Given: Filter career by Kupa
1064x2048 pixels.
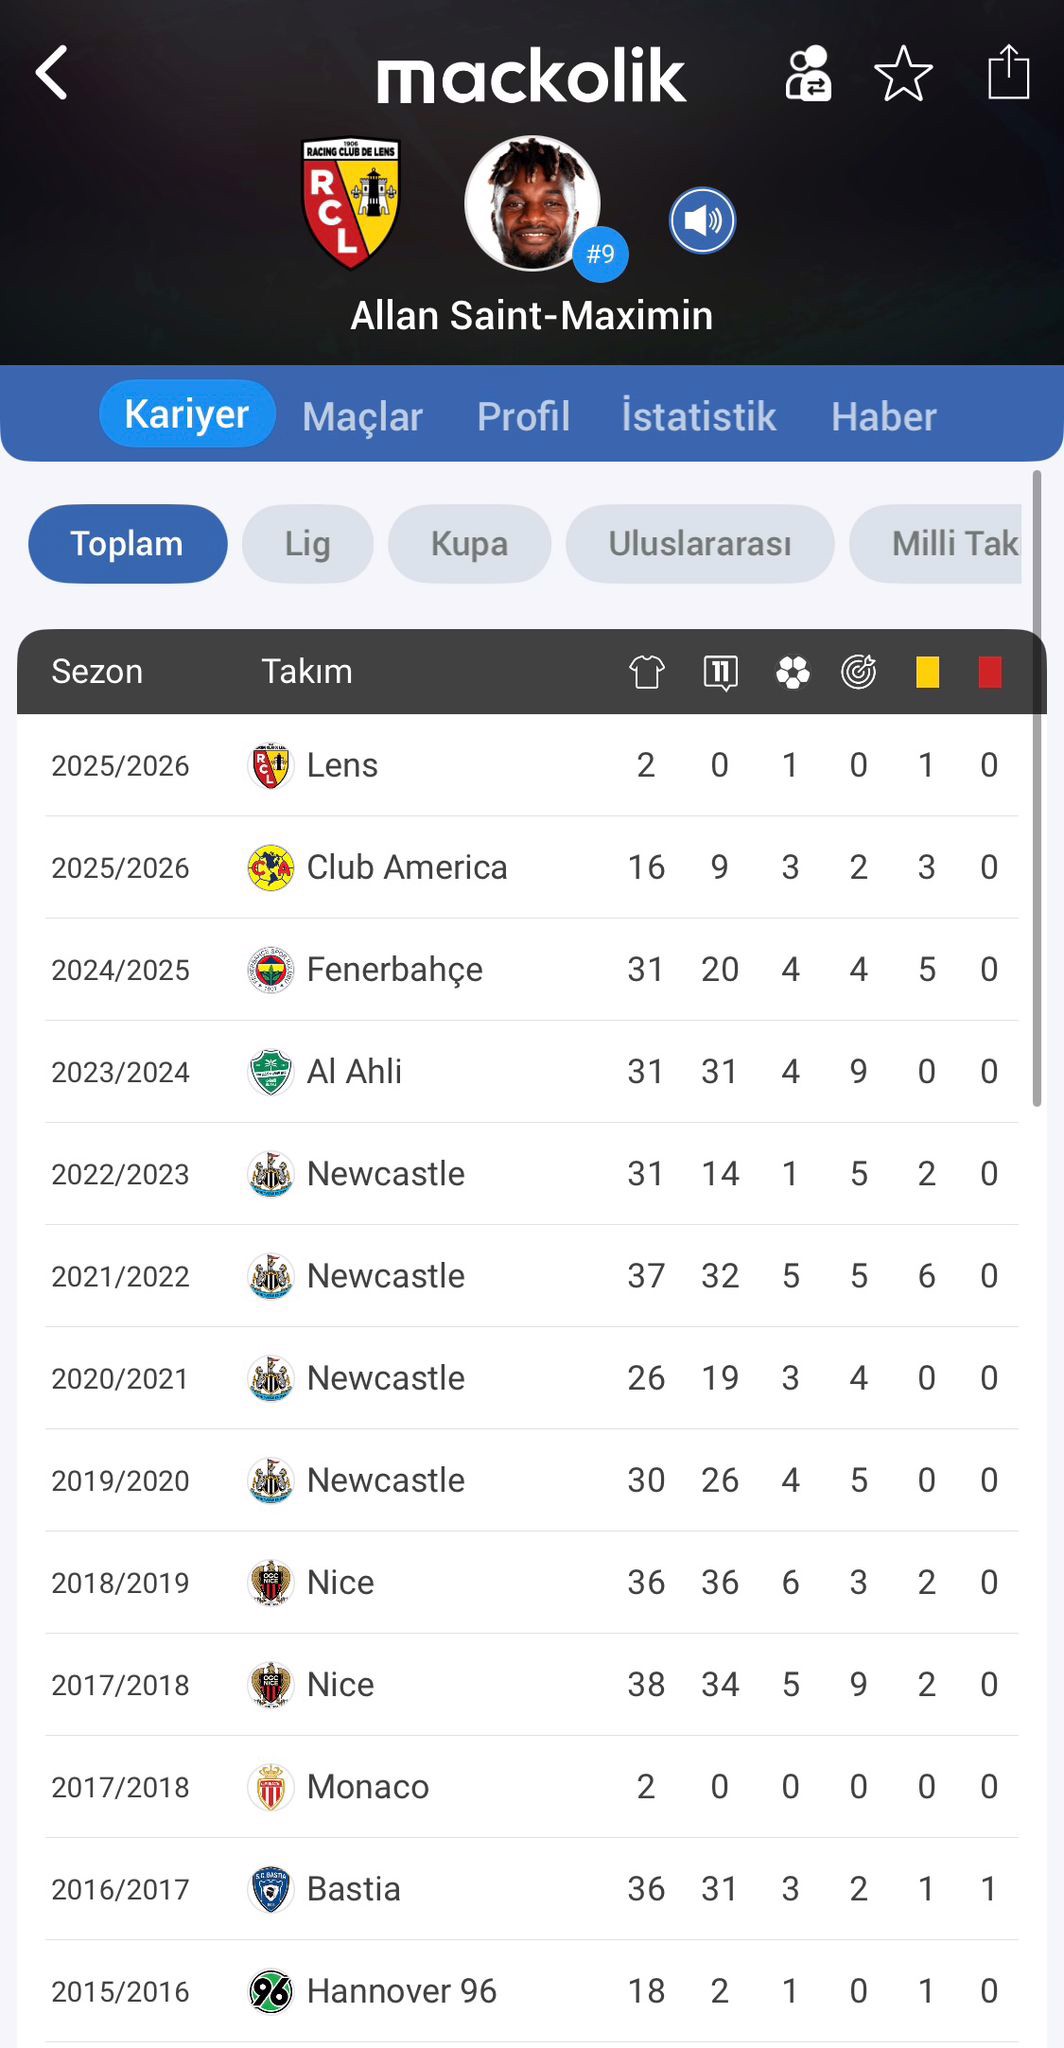Looking at the screenshot, I should point(469,544).
